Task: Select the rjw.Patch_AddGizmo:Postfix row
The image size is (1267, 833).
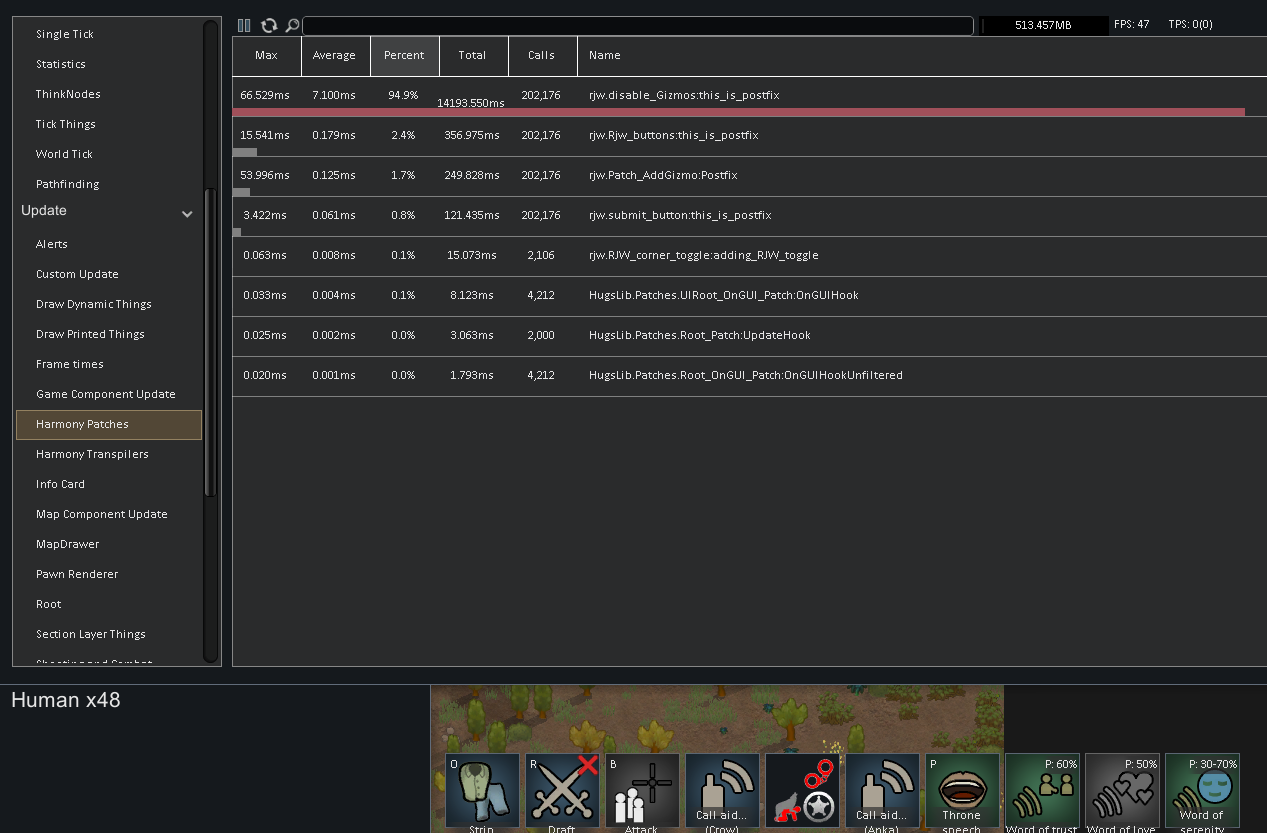Action: point(749,176)
